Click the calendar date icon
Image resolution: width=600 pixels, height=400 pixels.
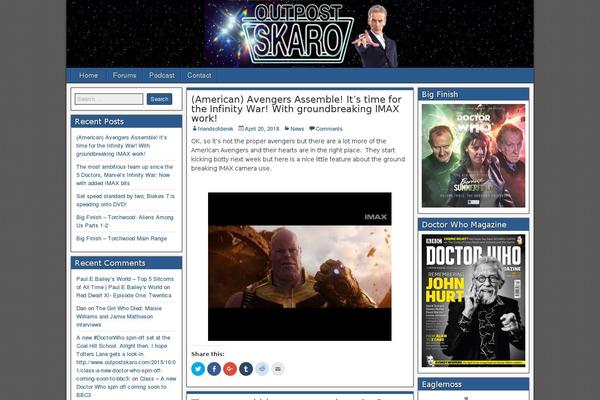(241, 129)
